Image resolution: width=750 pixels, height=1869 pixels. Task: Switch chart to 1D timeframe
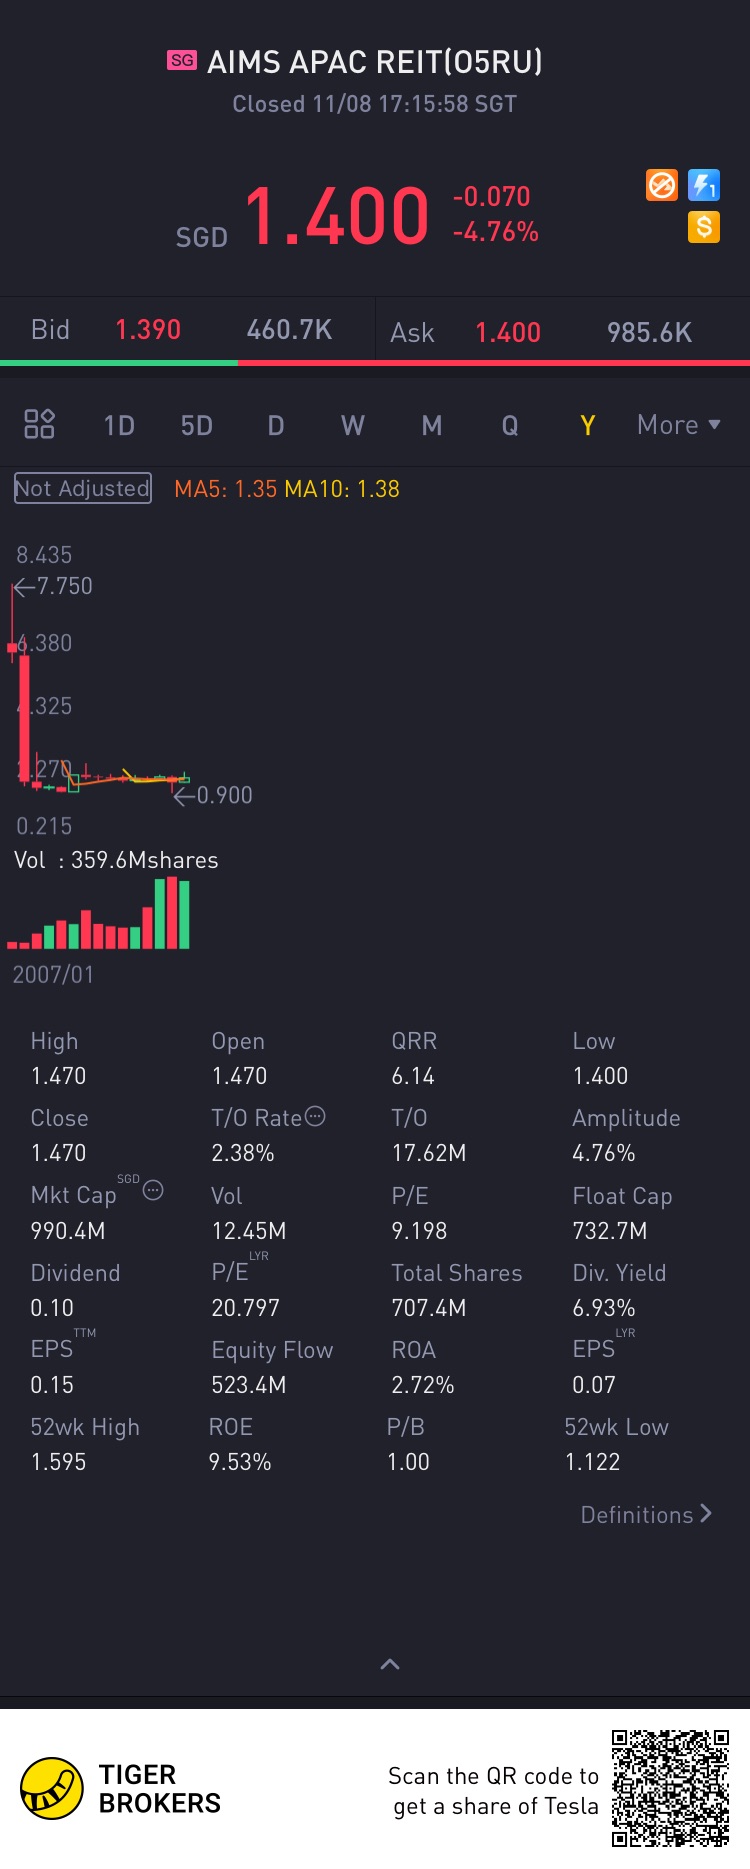[x=119, y=426]
